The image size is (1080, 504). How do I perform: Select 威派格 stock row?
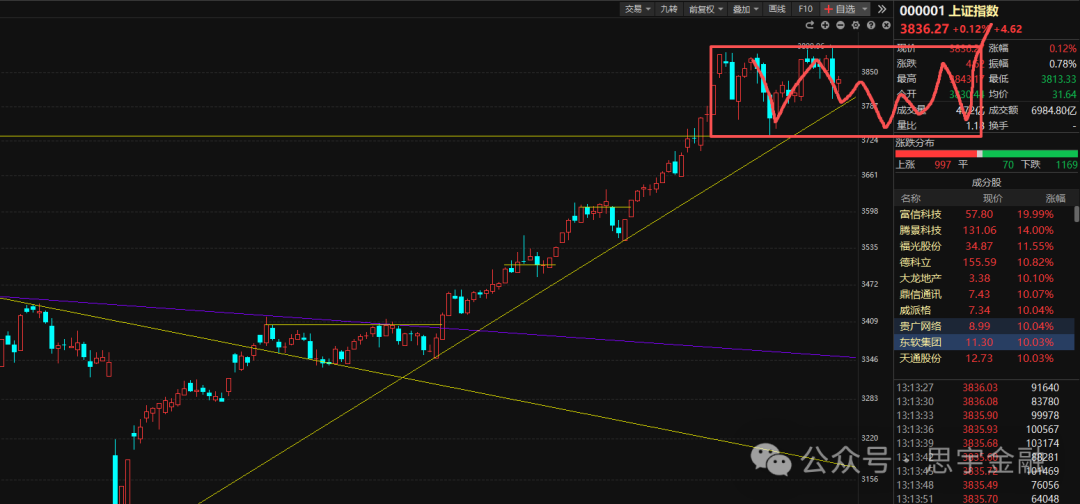pos(984,310)
